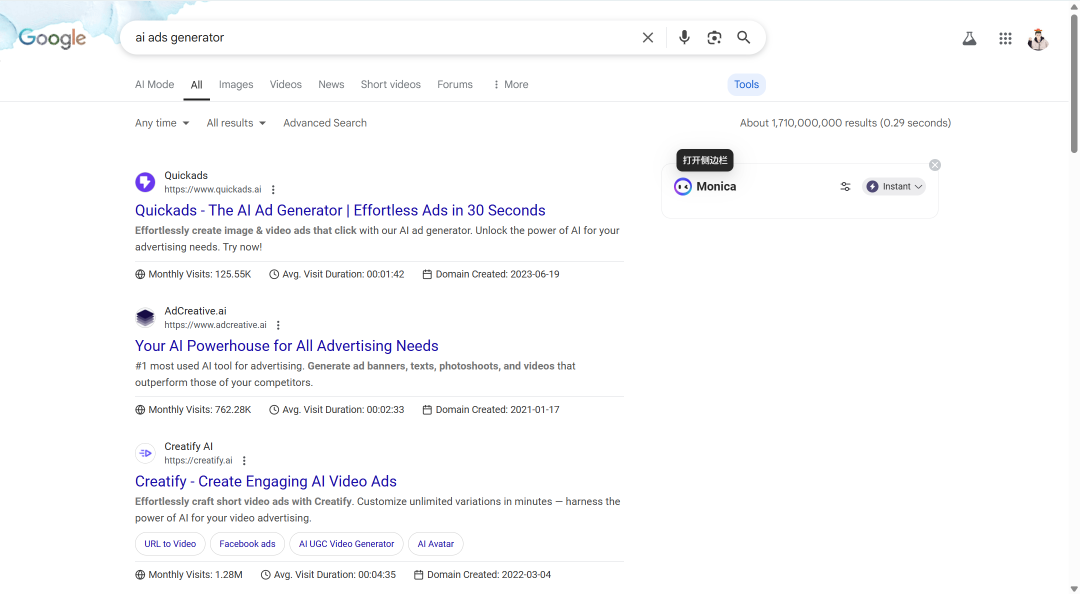Clear the search box with the X icon

coord(647,37)
